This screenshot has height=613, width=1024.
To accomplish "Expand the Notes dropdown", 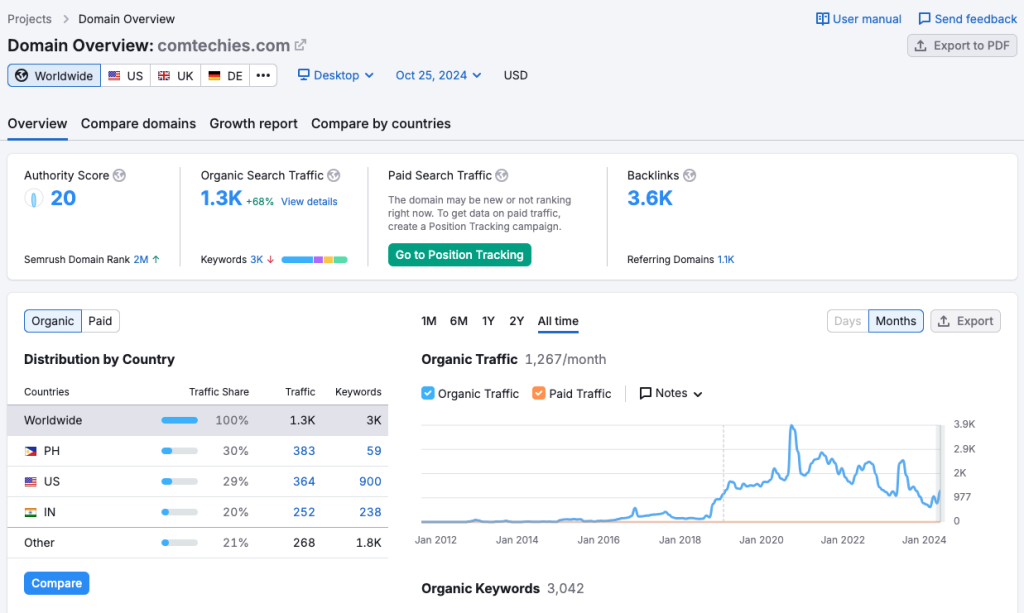I will pyautogui.click(x=670, y=393).
